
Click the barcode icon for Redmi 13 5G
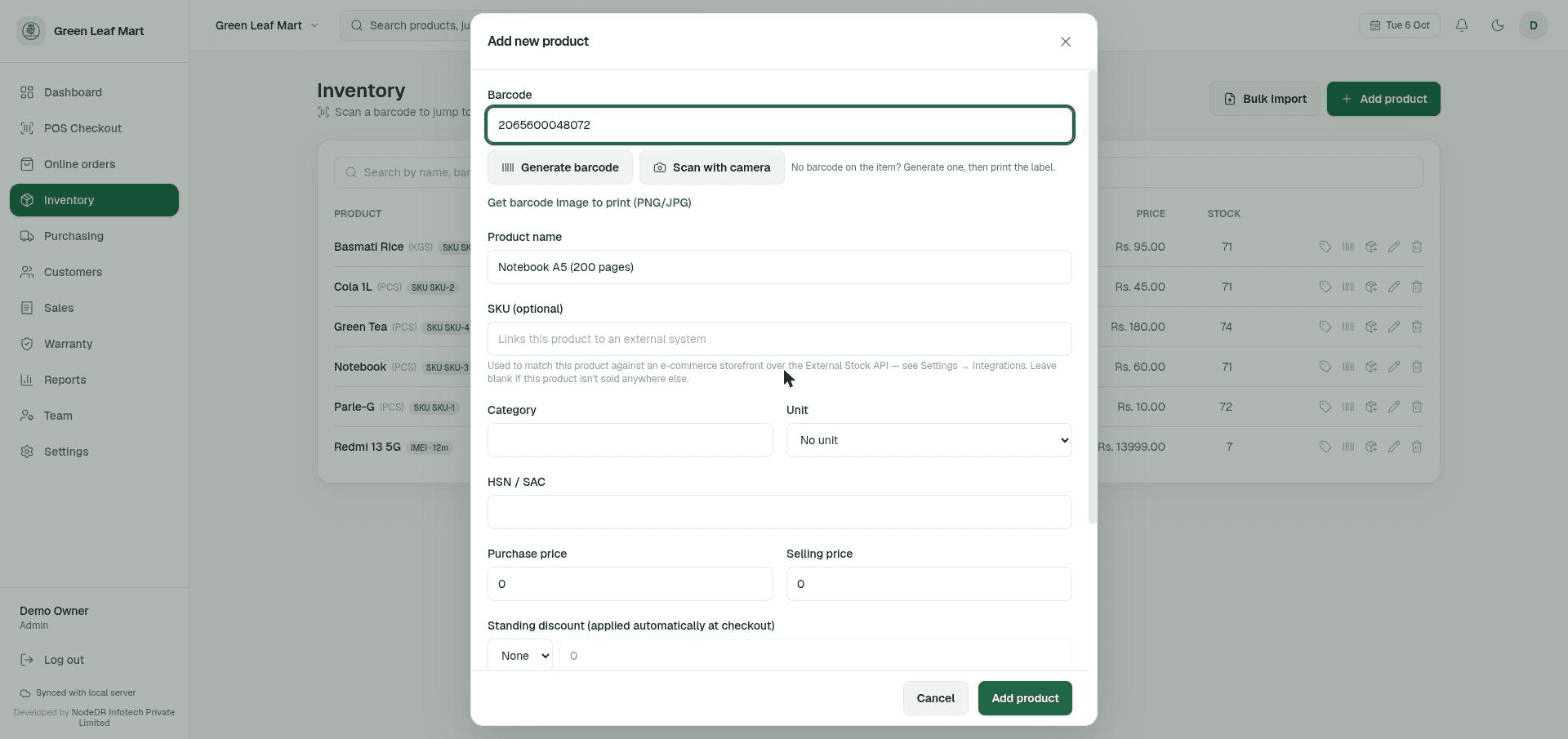pyautogui.click(x=1348, y=447)
